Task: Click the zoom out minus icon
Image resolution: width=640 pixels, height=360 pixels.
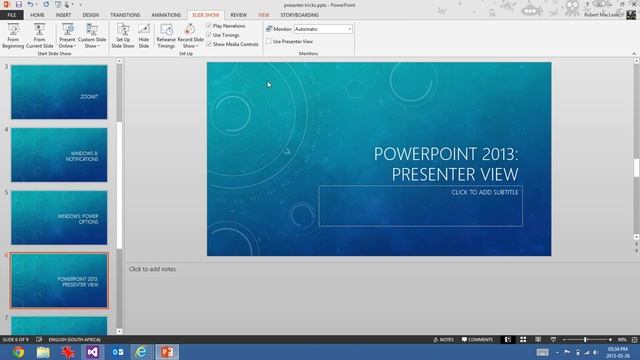Action: tap(564, 340)
